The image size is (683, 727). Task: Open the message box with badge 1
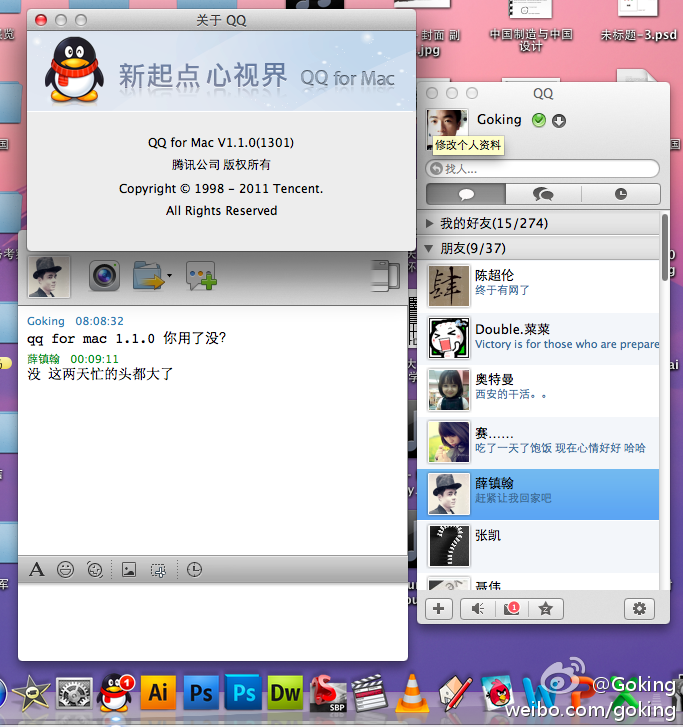tap(512, 609)
